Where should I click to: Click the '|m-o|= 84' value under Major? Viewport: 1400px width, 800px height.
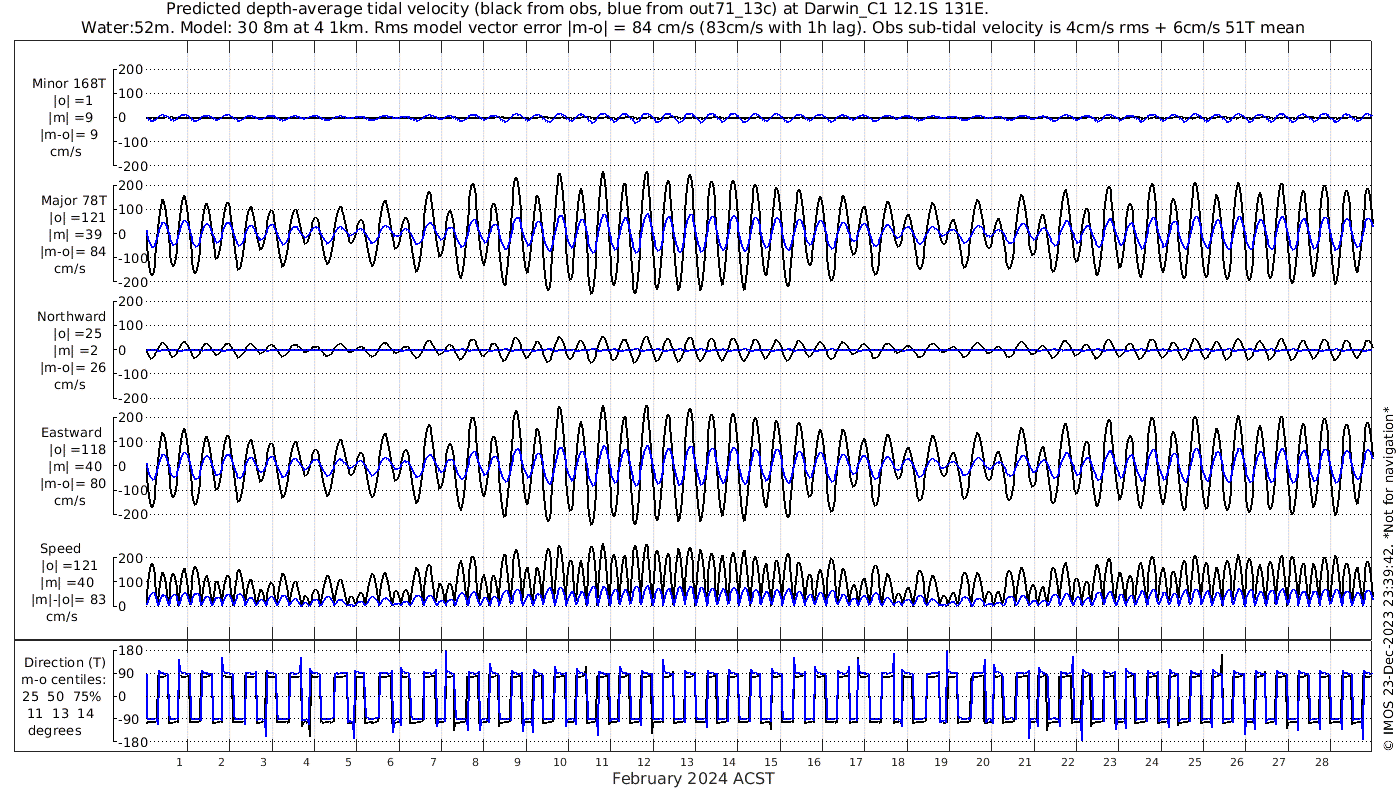73,251
